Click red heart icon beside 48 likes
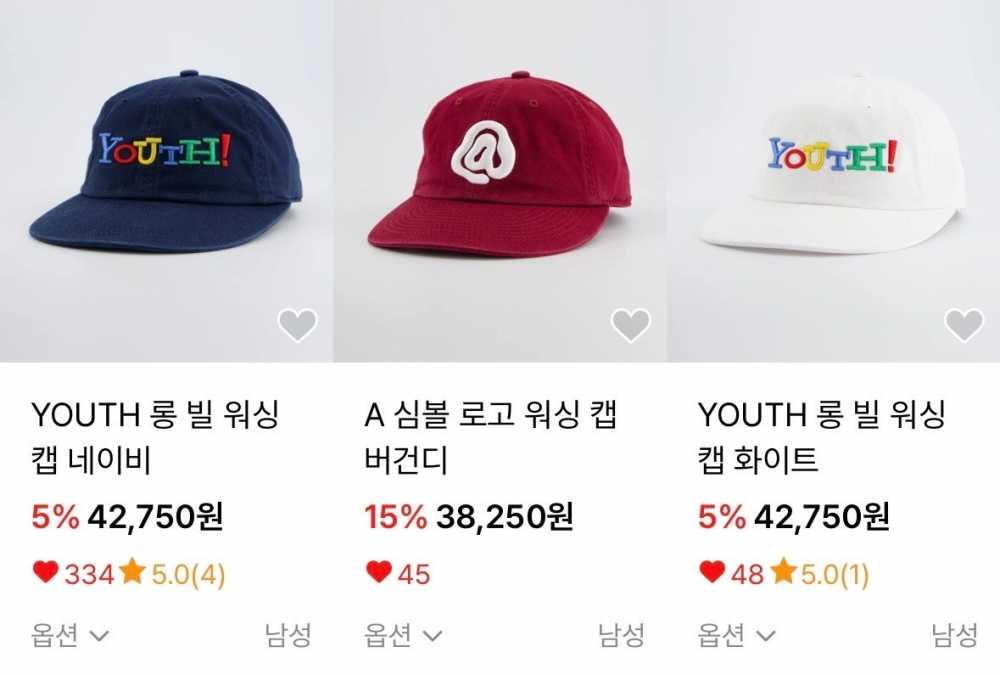This screenshot has height=675, width=1000. (712, 572)
